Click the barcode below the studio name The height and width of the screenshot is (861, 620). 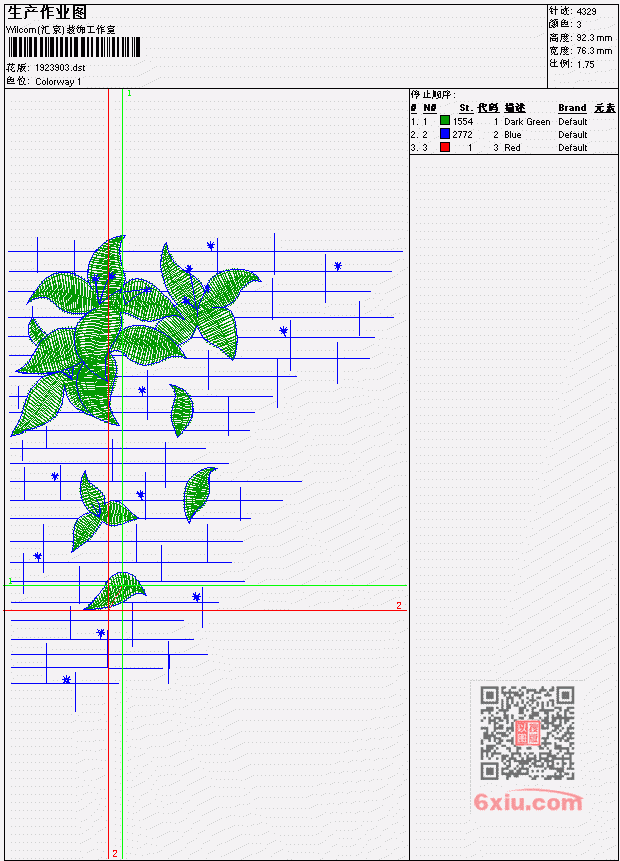[74, 47]
